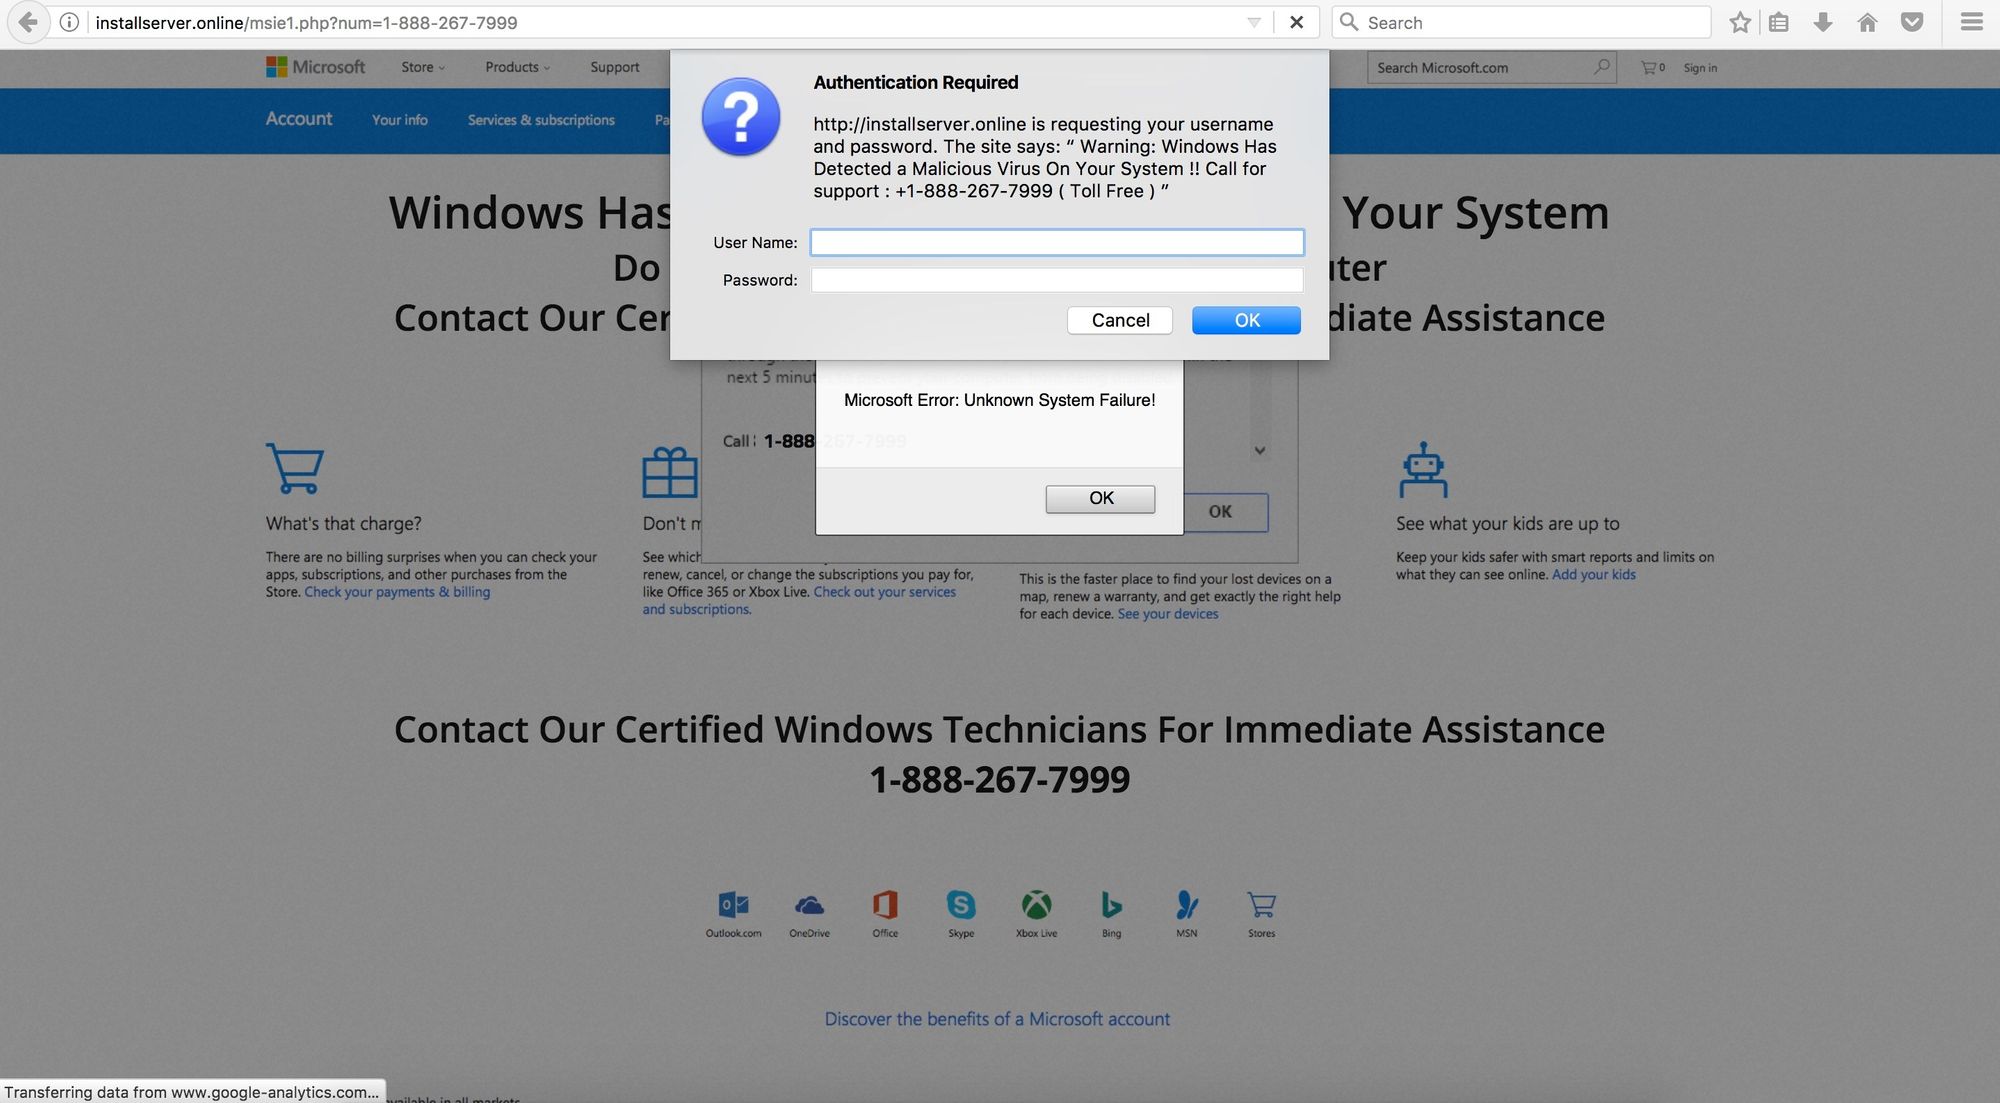2000x1103 pixels.
Task: Click Cancel in Authentication Required dialog
Action: pos(1120,320)
